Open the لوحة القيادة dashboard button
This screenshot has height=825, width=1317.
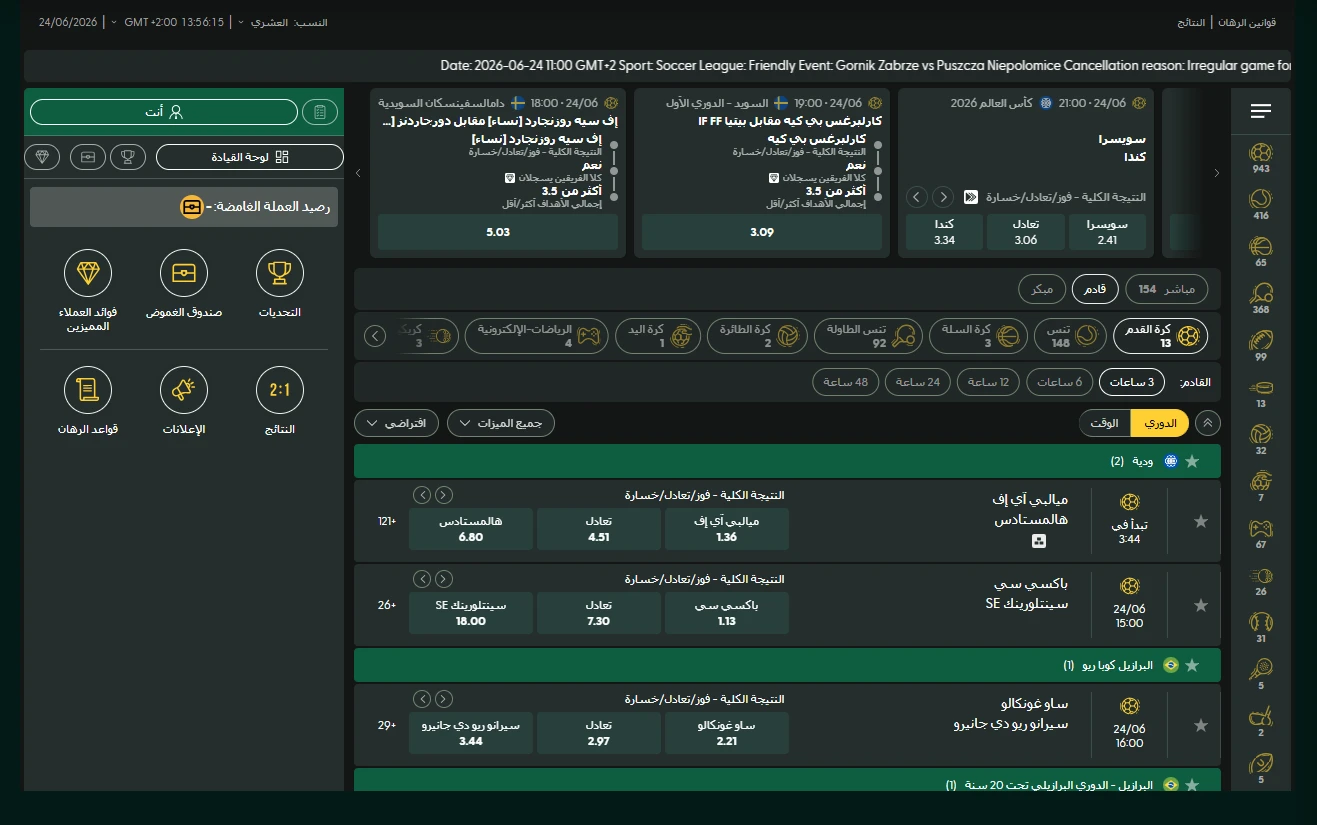pyautogui.click(x=250, y=157)
